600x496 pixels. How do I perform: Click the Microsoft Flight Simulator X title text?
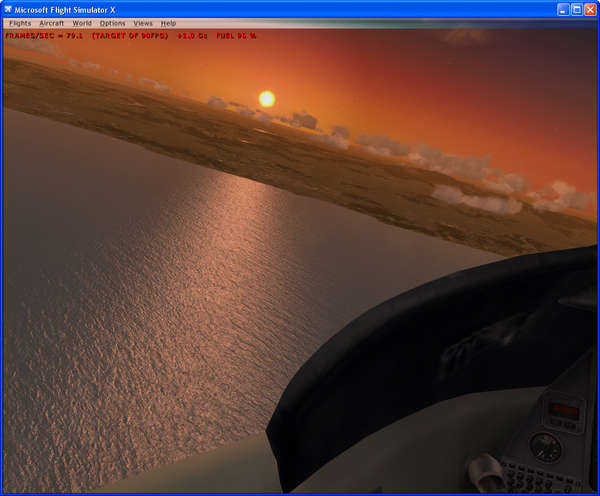(x=65, y=10)
